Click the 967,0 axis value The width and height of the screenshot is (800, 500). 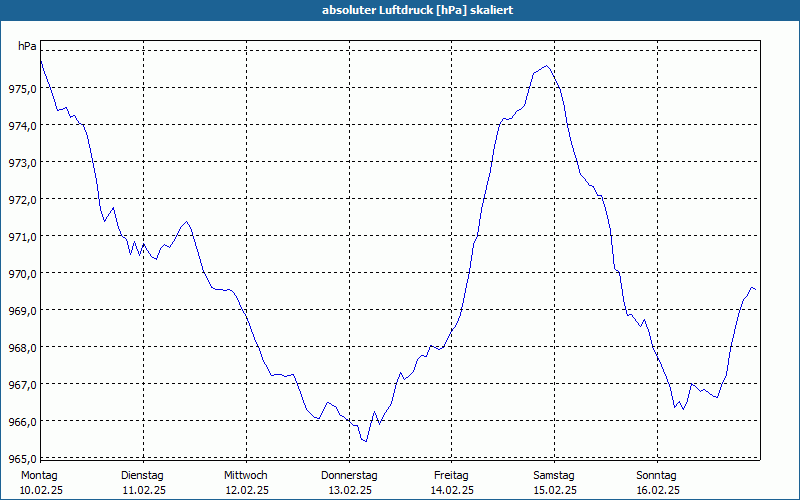[x=22, y=385]
